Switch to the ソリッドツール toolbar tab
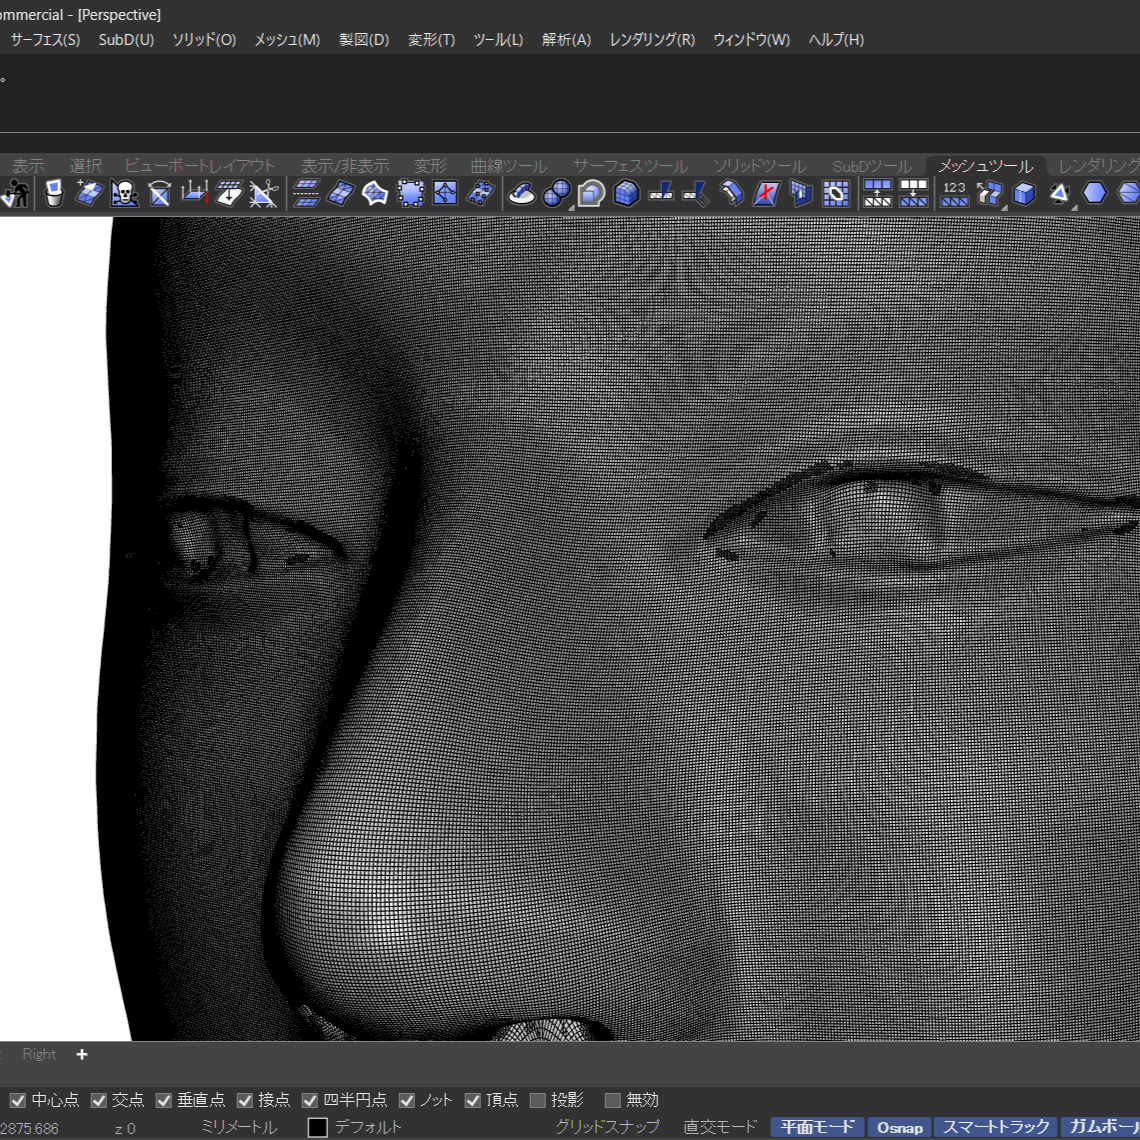The width and height of the screenshot is (1140, 1140). (758, 166)
